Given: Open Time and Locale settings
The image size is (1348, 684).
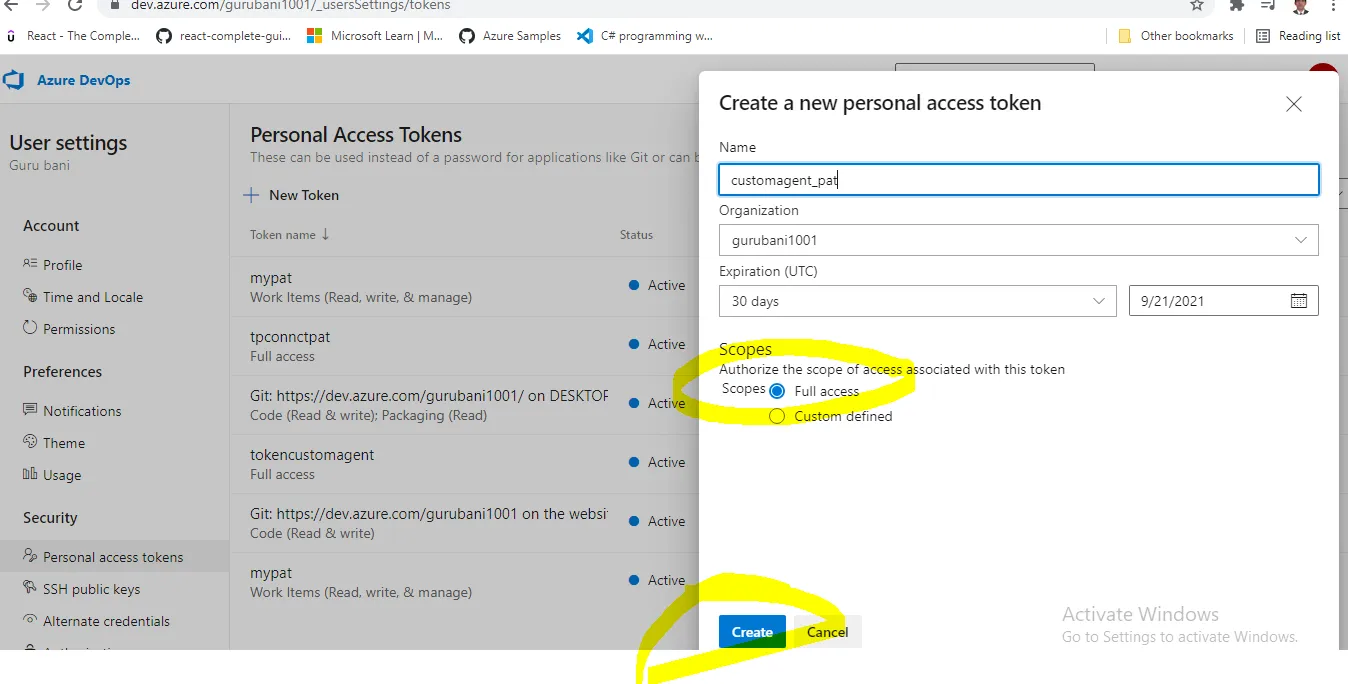Looking at the screenshot, I should point(93,297).
